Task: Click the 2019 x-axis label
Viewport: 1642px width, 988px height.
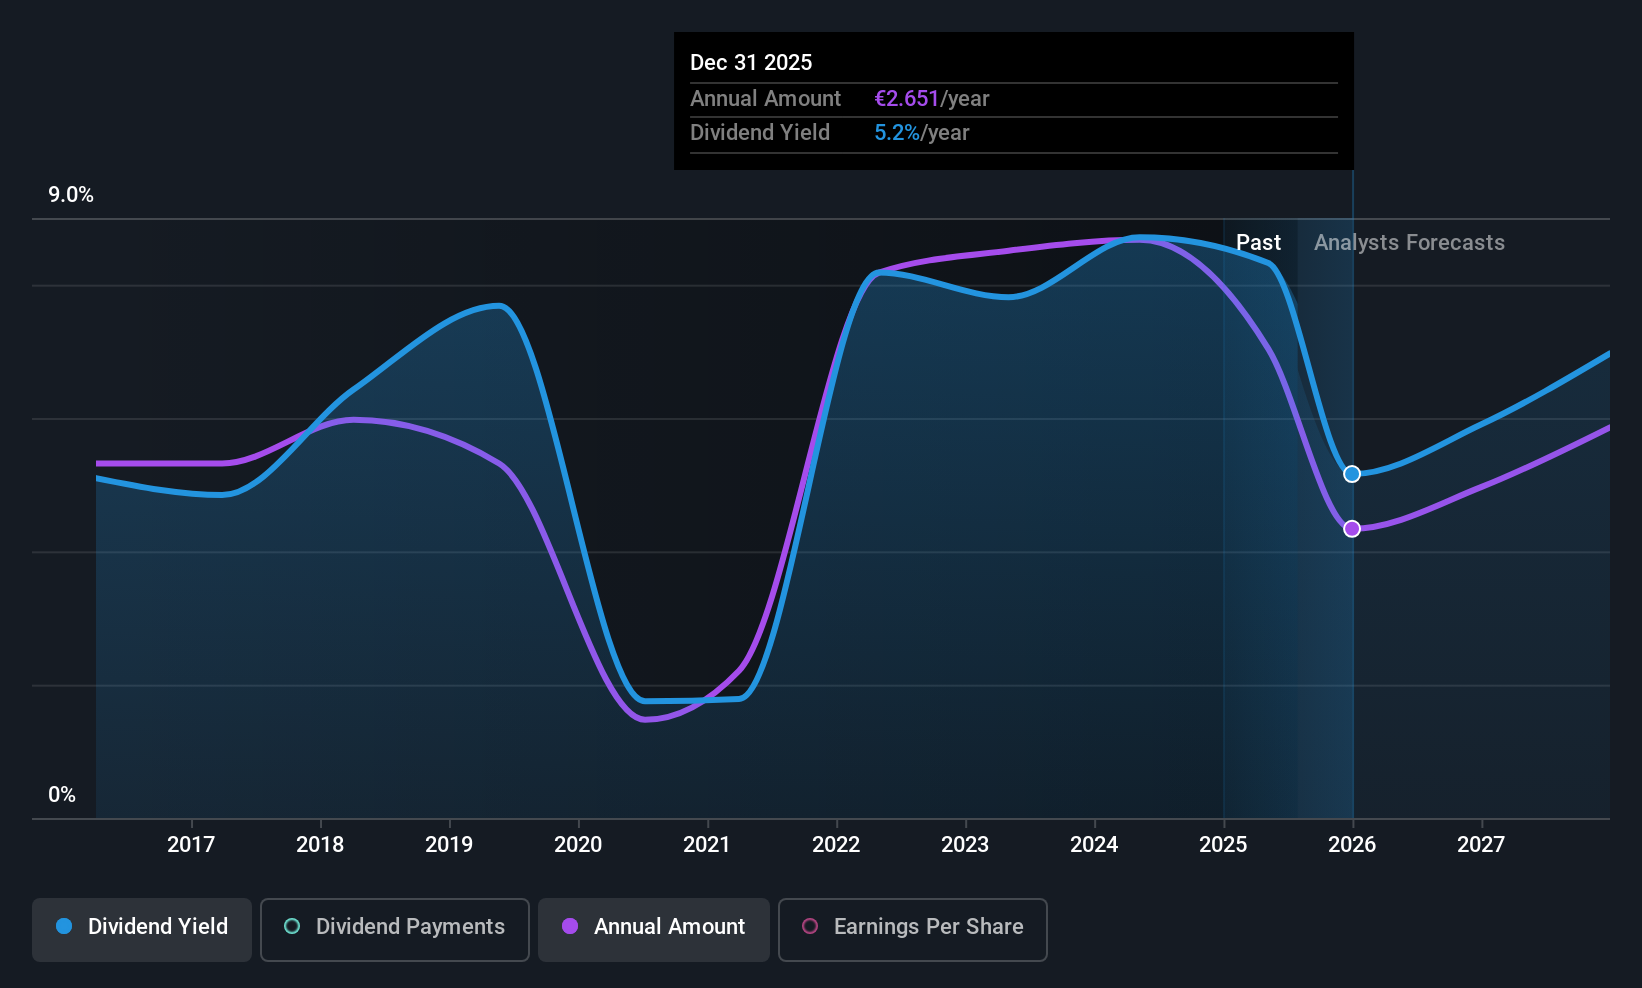Action: coord(449,845)
